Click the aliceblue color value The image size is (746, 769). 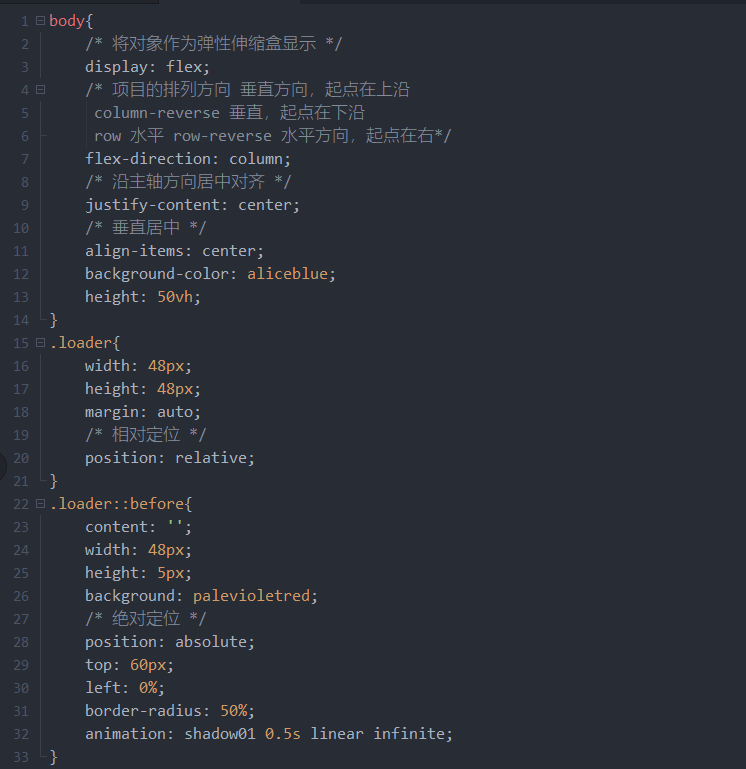[288, 274]
